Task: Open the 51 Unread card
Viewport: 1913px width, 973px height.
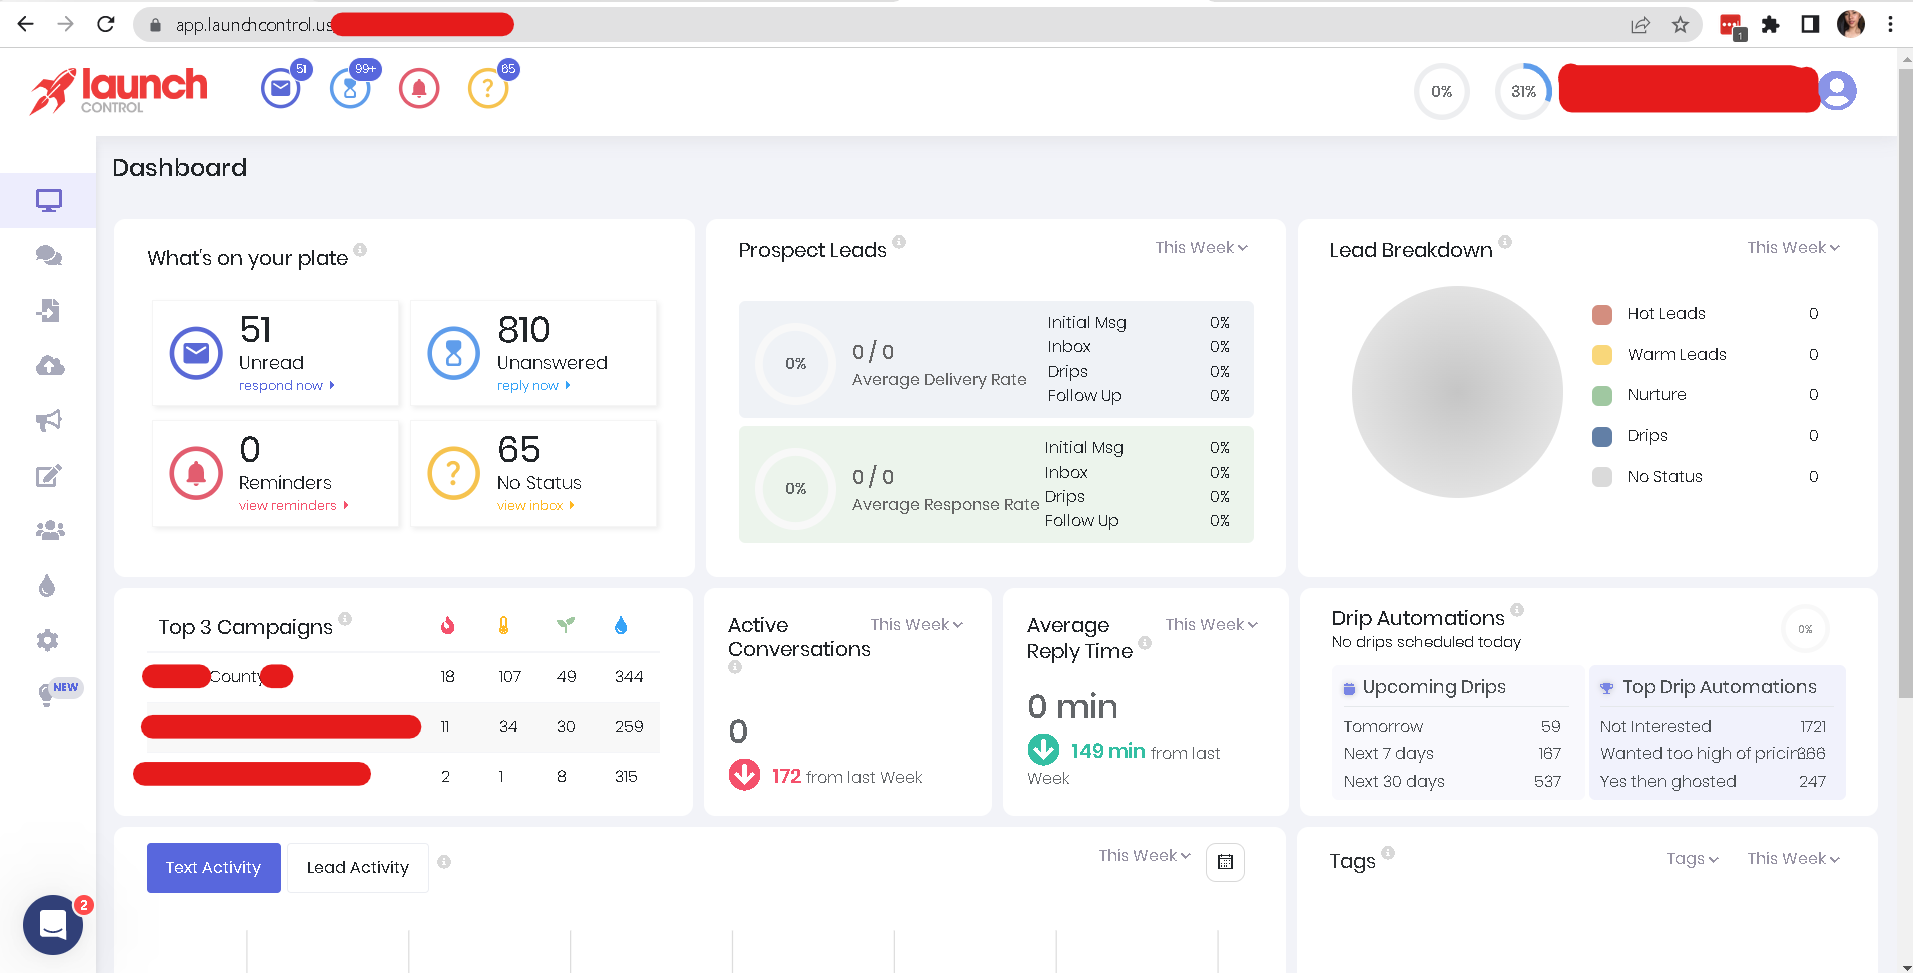Action: coord(276,353)
